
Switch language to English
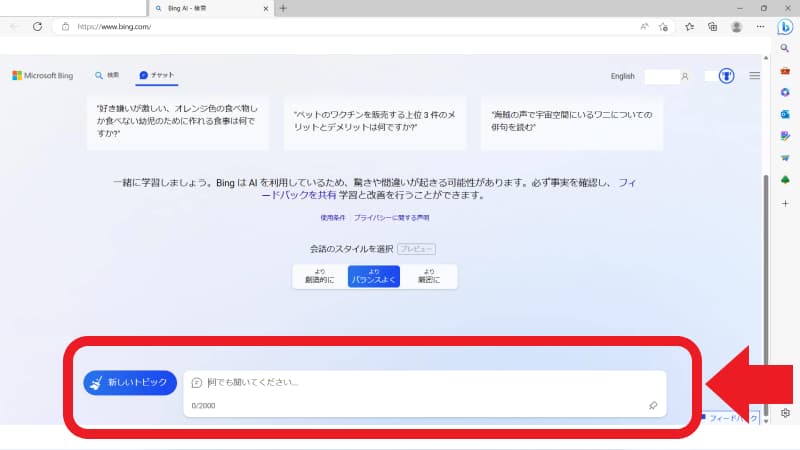tap(622, 76)
